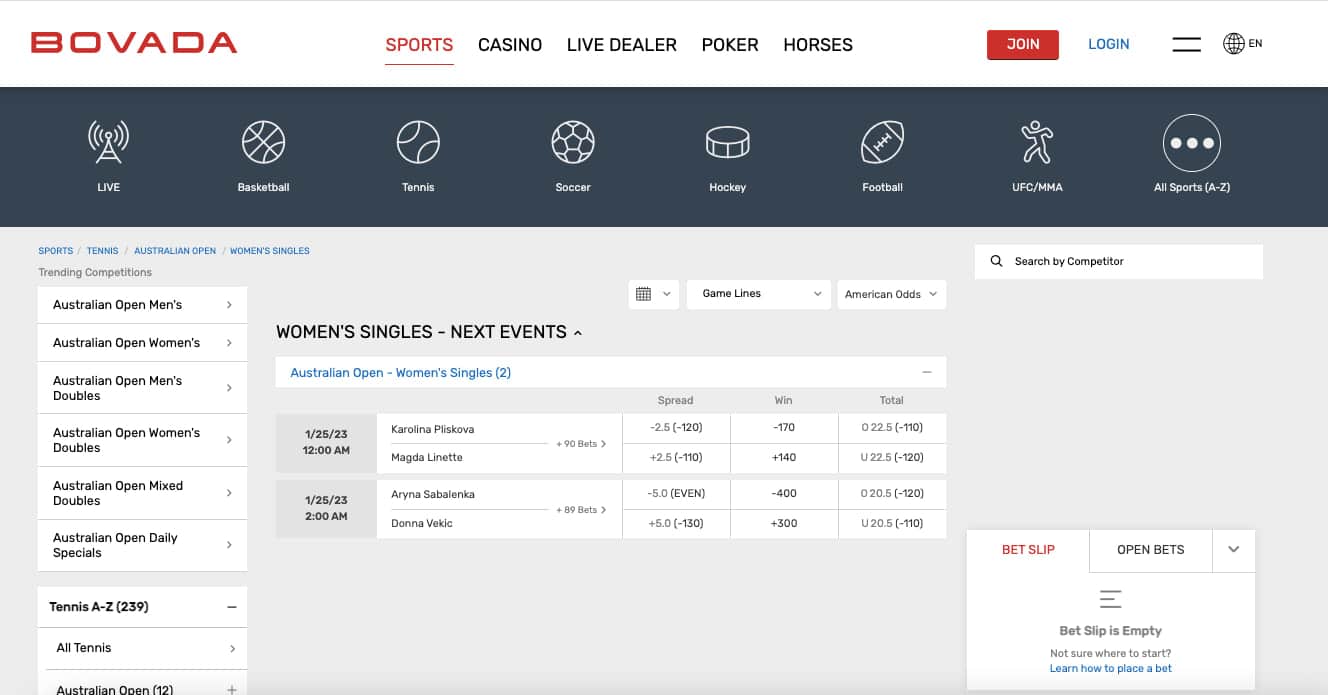
Task: Collapse the Australian Open Women's Singles section
Action: tap(927, 372)
